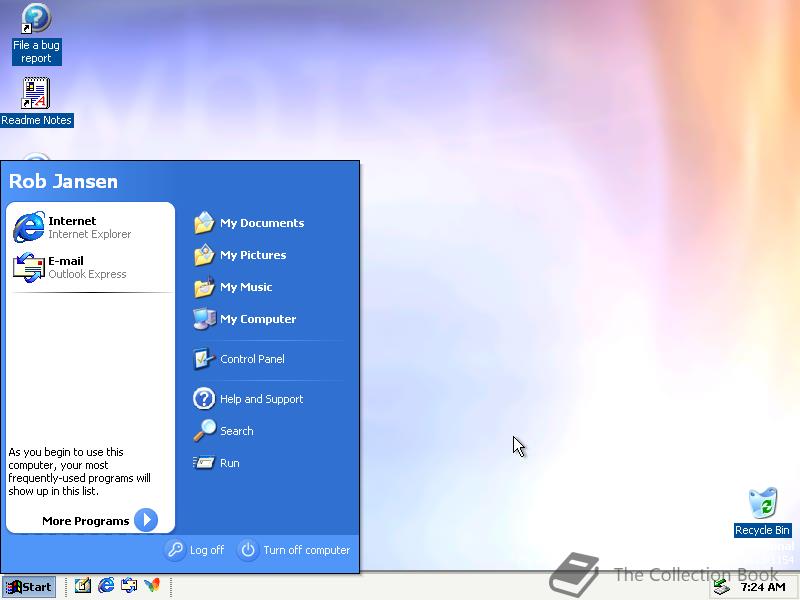This screenshot has width=800, height=600.
Task: Click system tray network icon
Action: 721,587
